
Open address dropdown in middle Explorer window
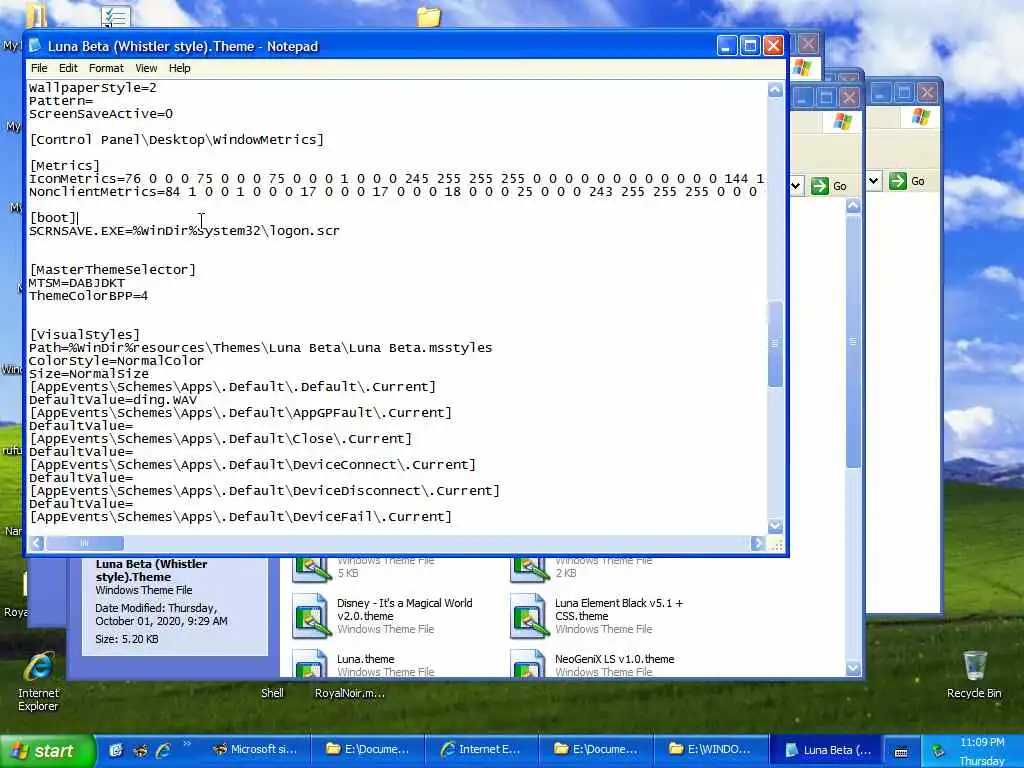795,185
